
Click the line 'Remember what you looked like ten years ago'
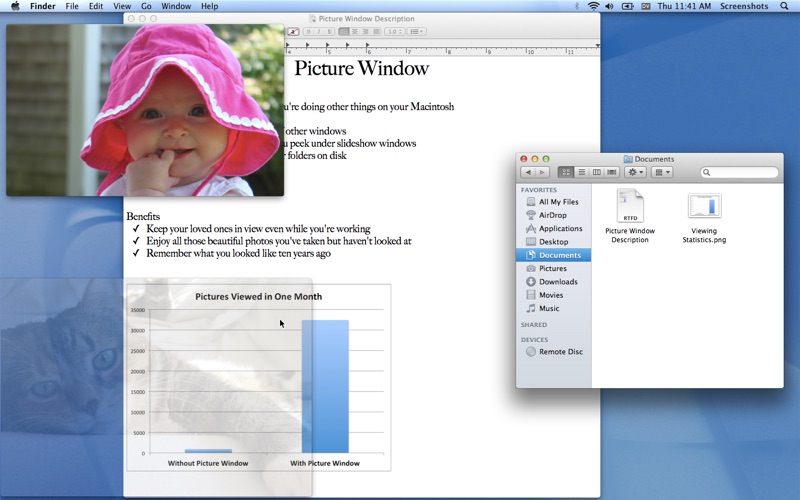point(238,254)
